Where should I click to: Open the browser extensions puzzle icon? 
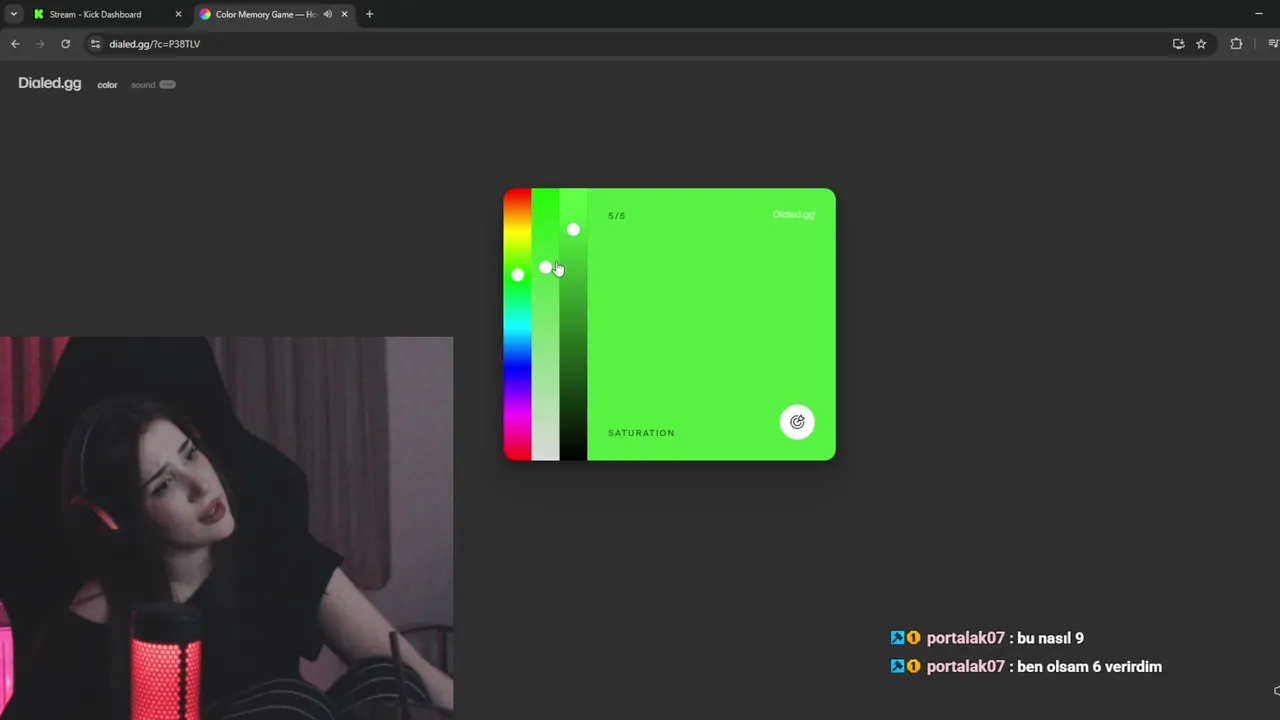pyautogui.click(x=1236, y=44)
